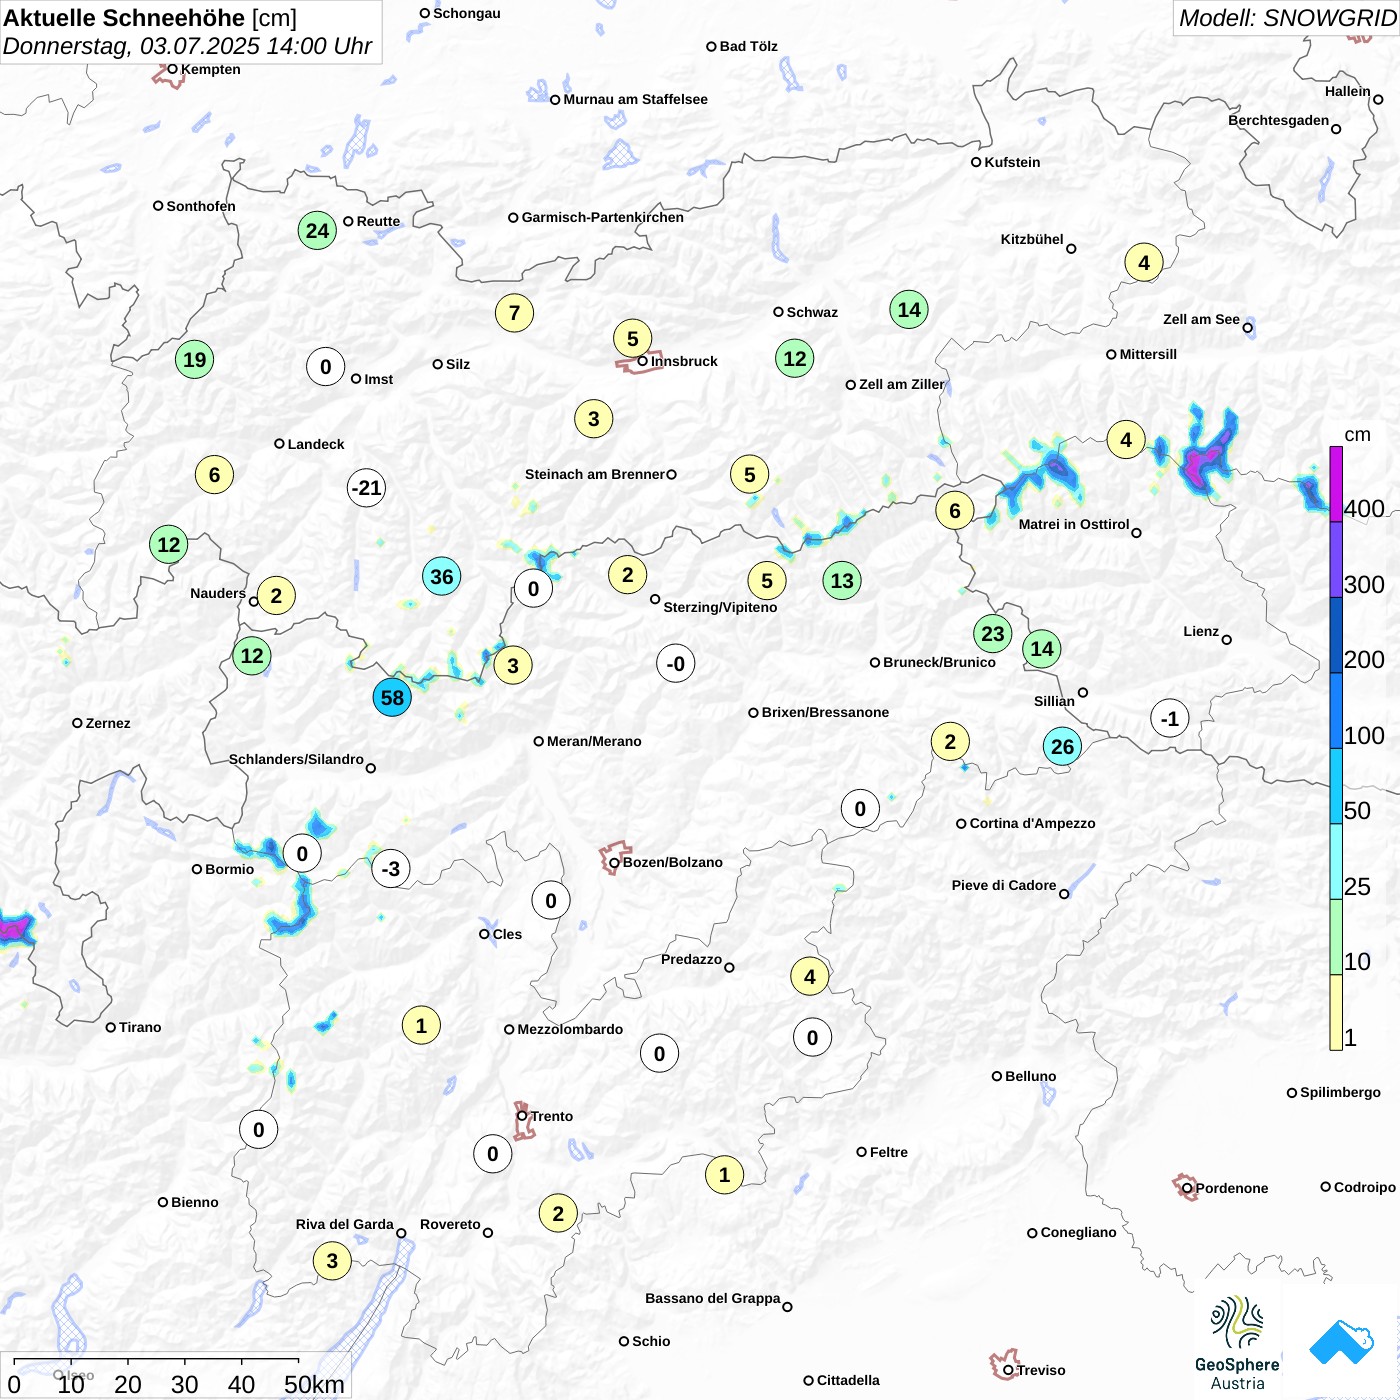The height and width of the screenshot is (1400, 1400).
Task: Click the 24 cm marker near Reutte
Action: [x=317, y=231]
